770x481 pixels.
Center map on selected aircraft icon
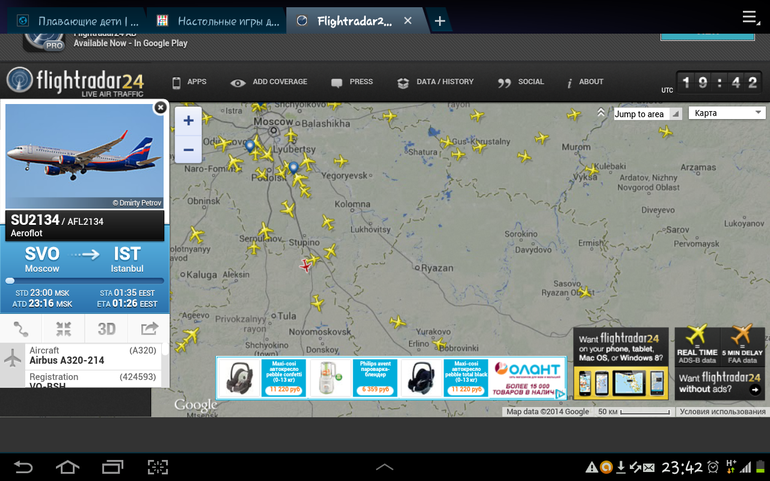click(x=63, y=329)
